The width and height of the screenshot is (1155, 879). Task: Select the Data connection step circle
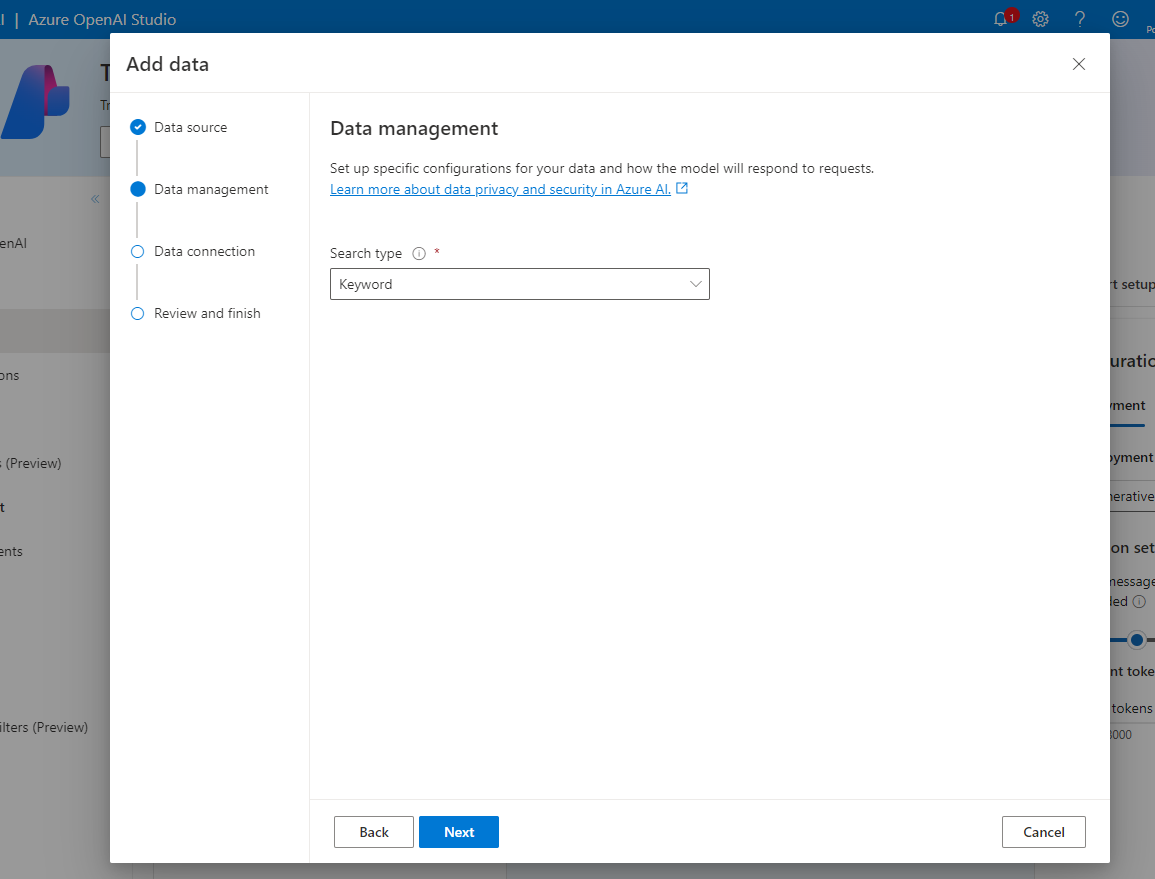(x=137, y=251)
